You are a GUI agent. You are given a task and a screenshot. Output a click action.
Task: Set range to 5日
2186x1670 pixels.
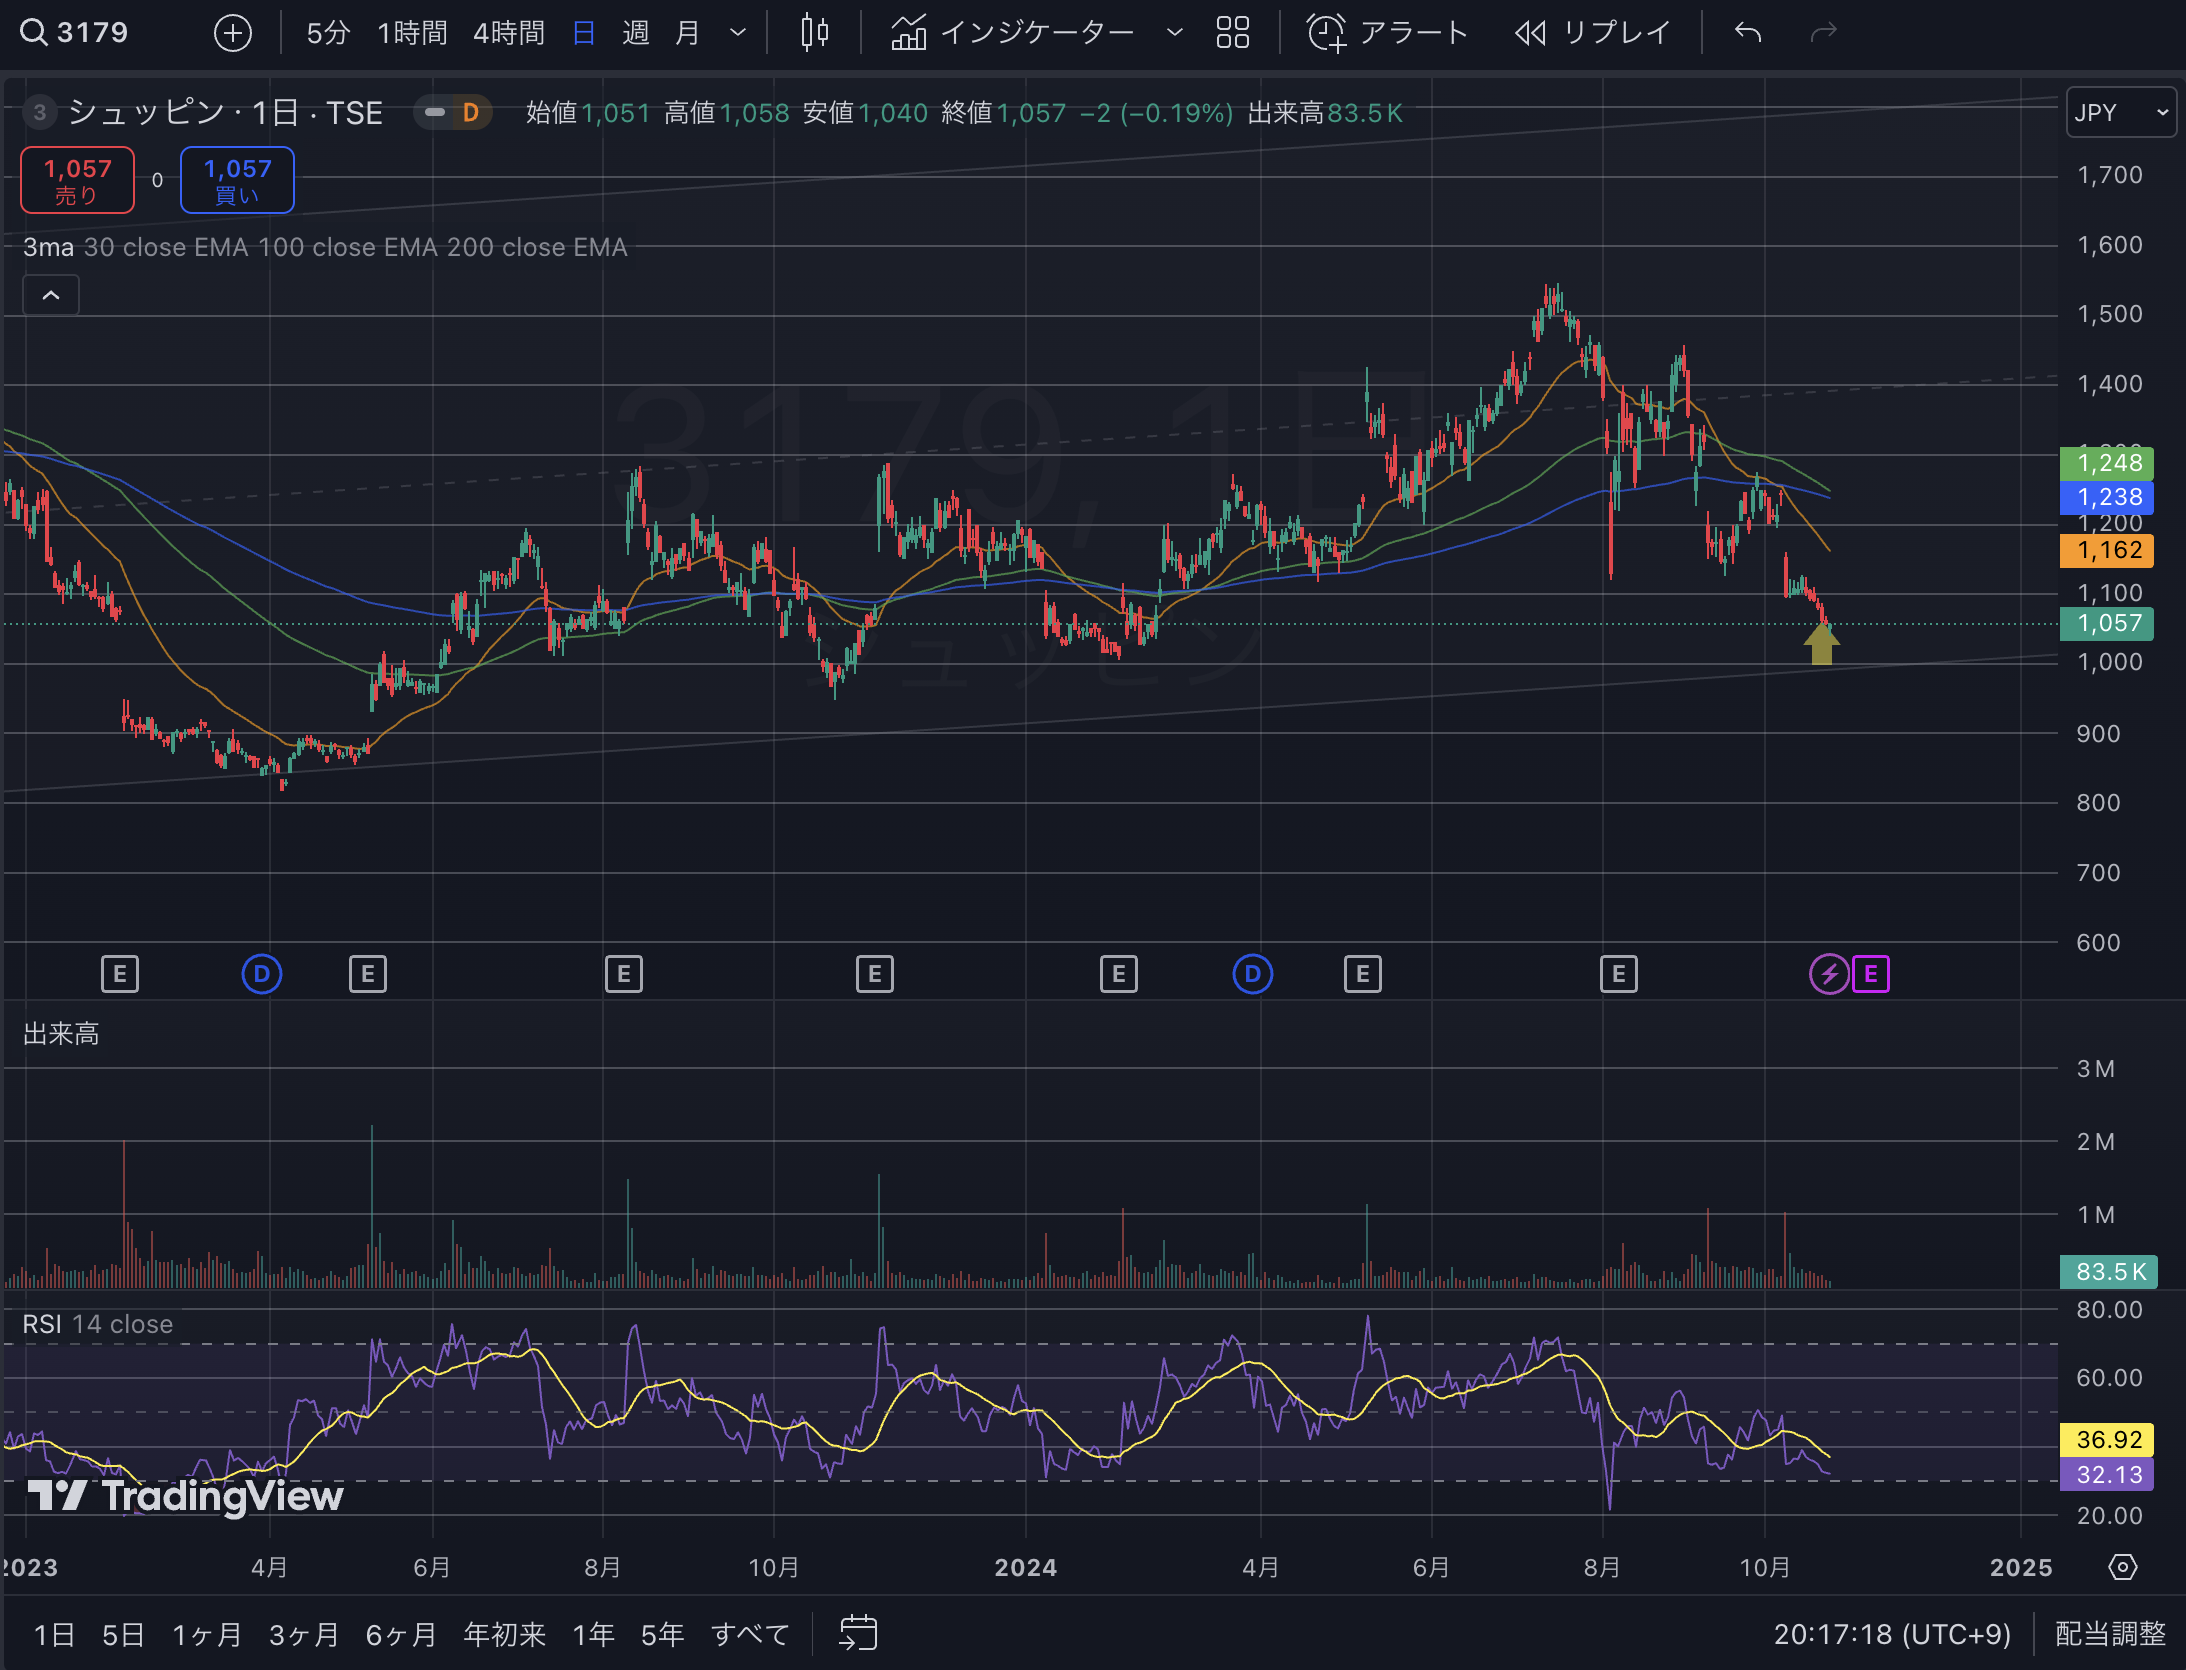click(123, 1634)
